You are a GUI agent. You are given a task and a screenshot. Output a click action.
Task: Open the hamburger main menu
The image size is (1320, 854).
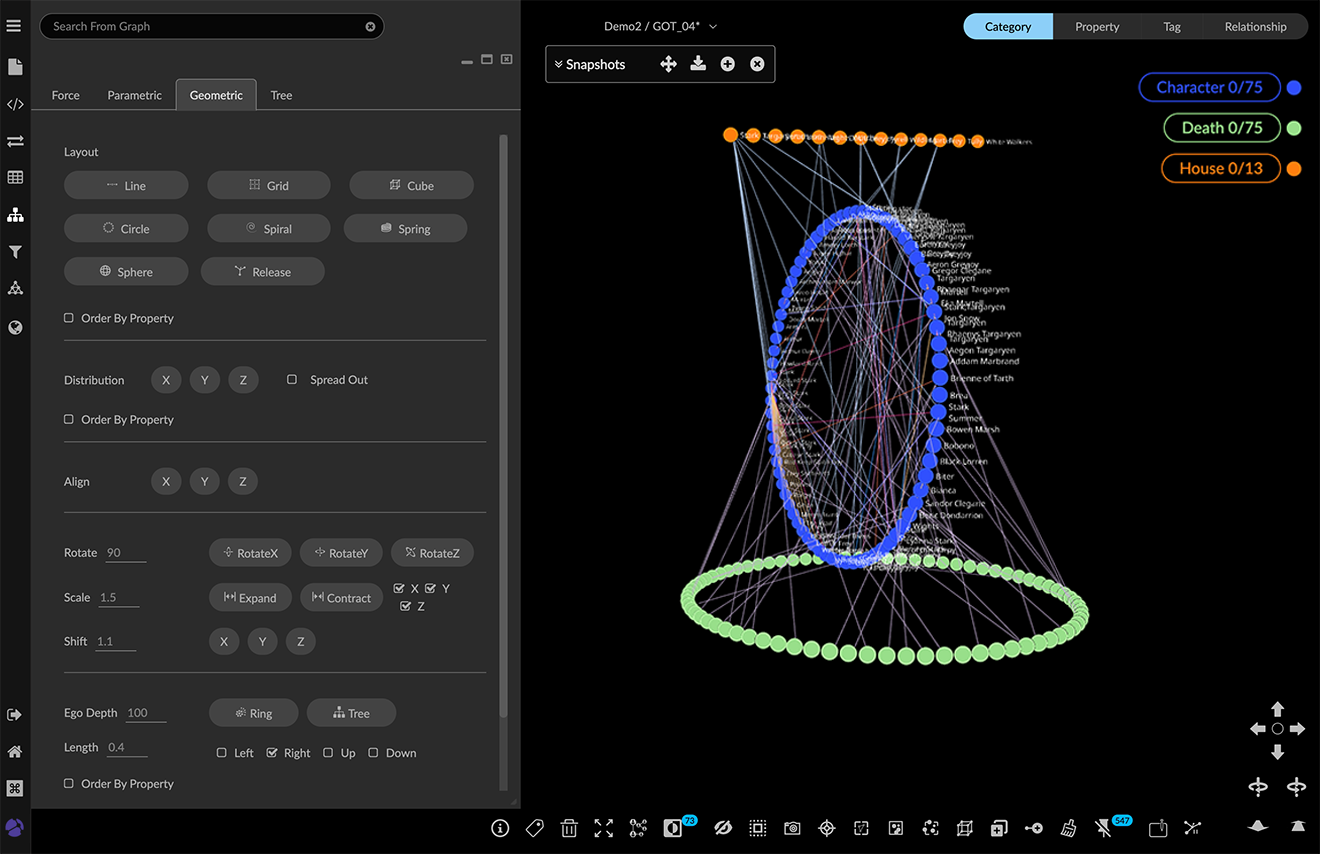pyautogui.click(x=14, y=26)
